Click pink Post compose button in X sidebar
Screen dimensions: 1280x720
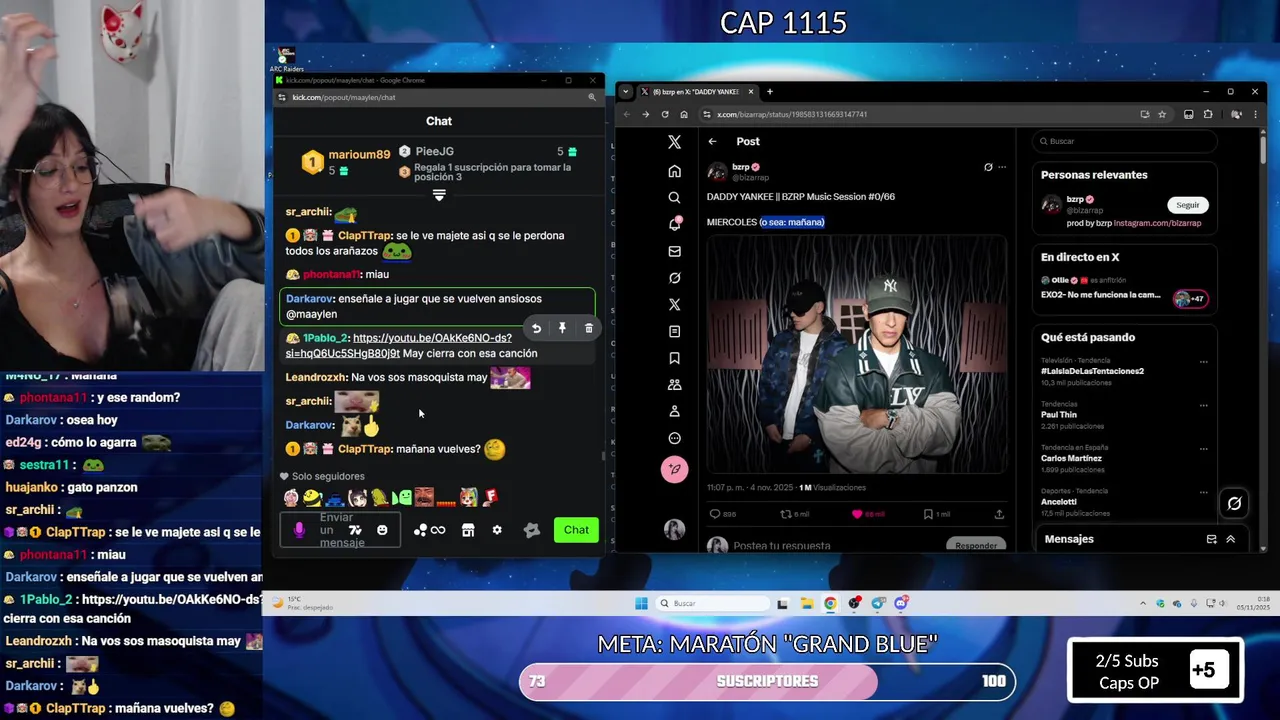(674, 469)
